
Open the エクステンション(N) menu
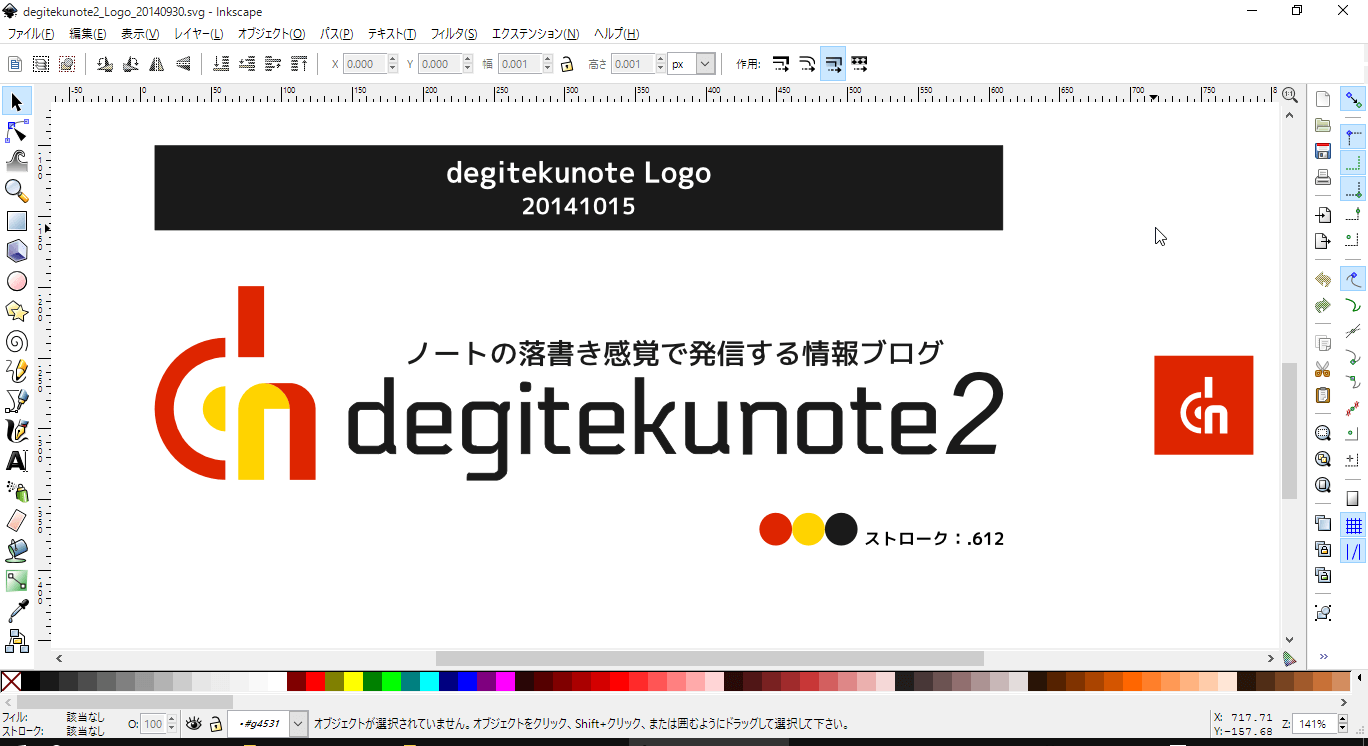pyautogui.click(x=535, y=34)
